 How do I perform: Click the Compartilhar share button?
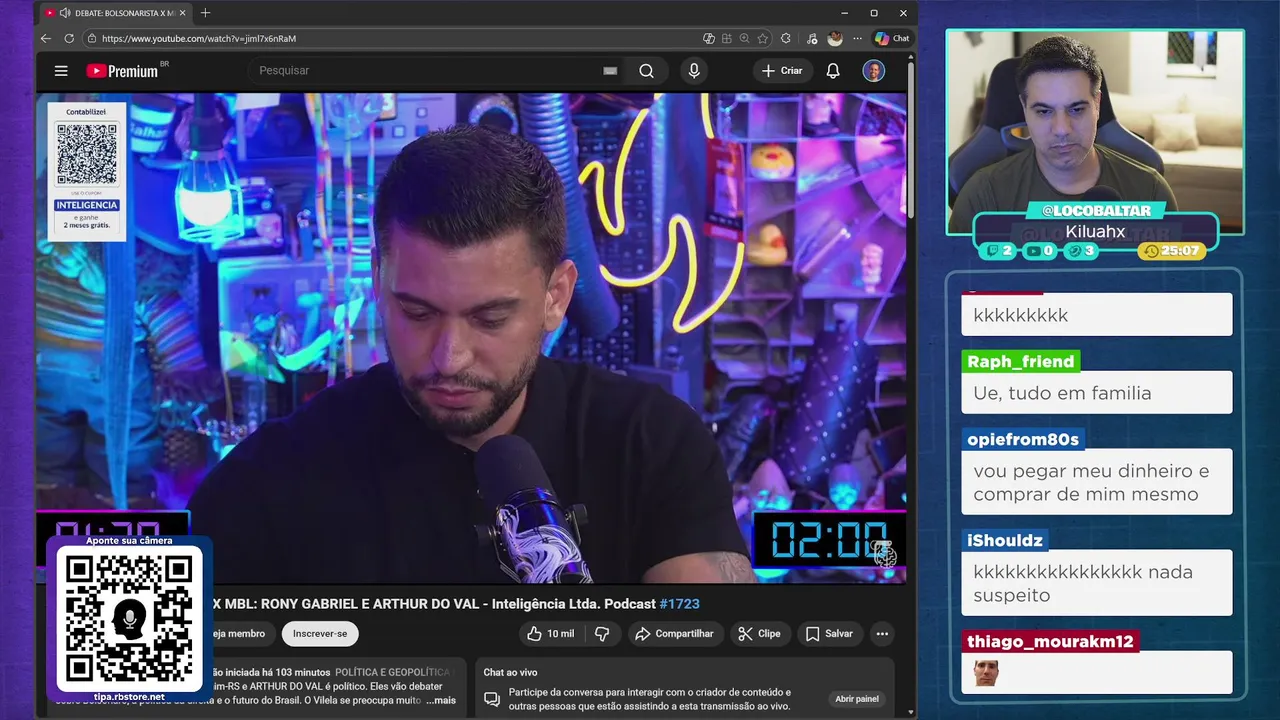click(674, 634)
